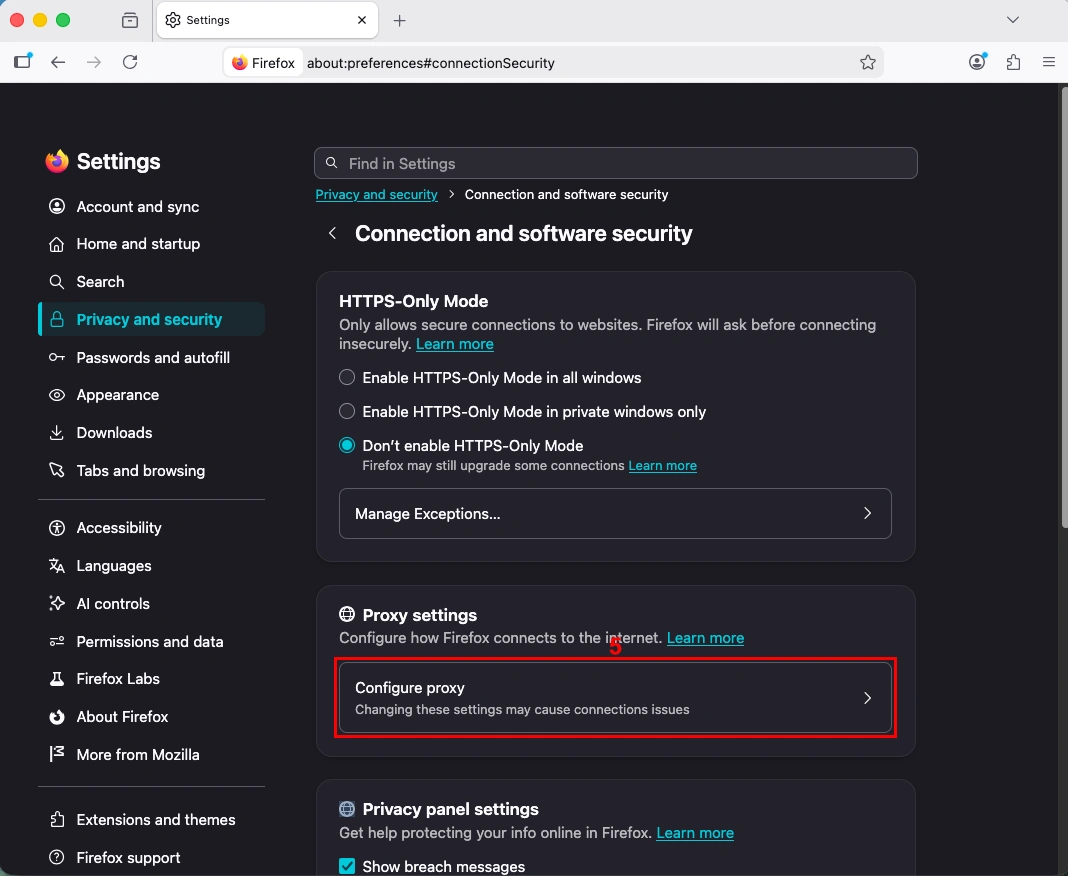The width and height of the screenshot is (1068, 876).
Task: Open the Extensions puzzle-piece icon
Action: [x=1013, y=62]
